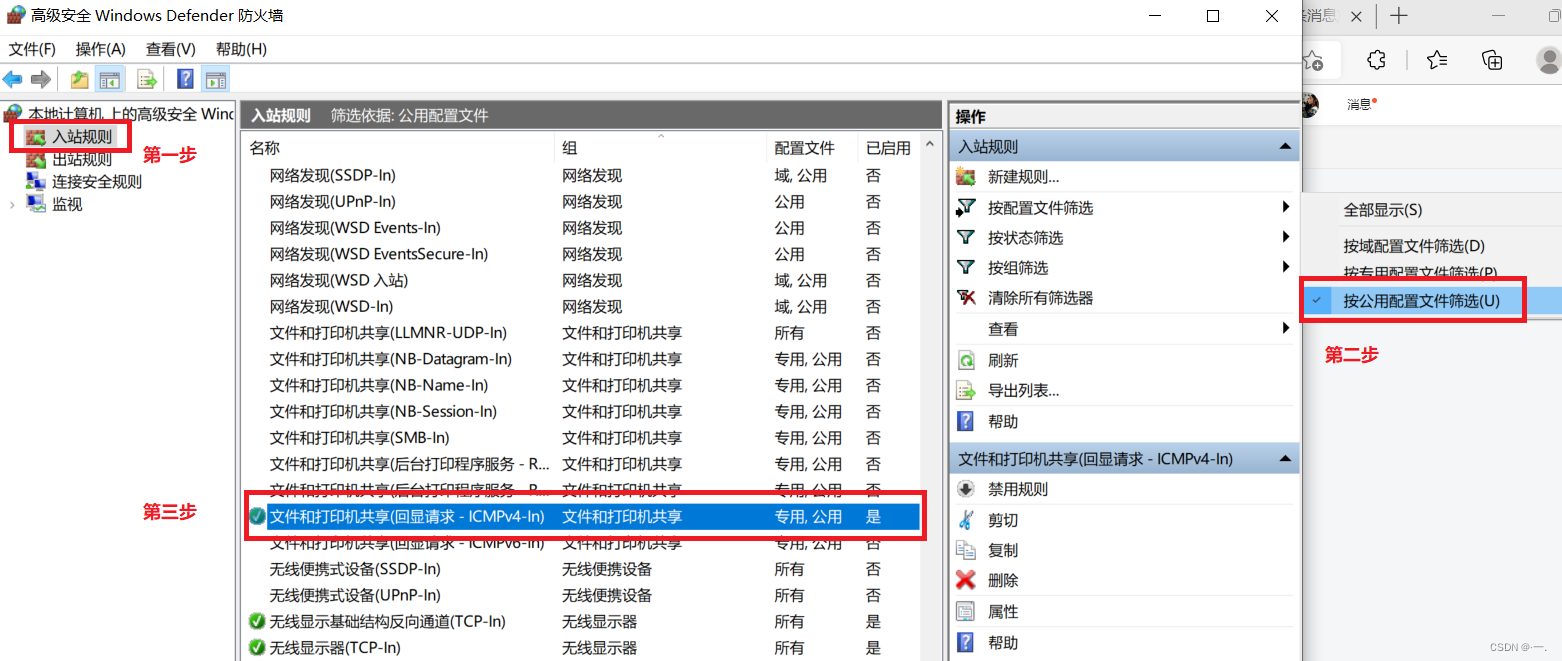Open the 按组筛选 submenu arrow

1285,267
